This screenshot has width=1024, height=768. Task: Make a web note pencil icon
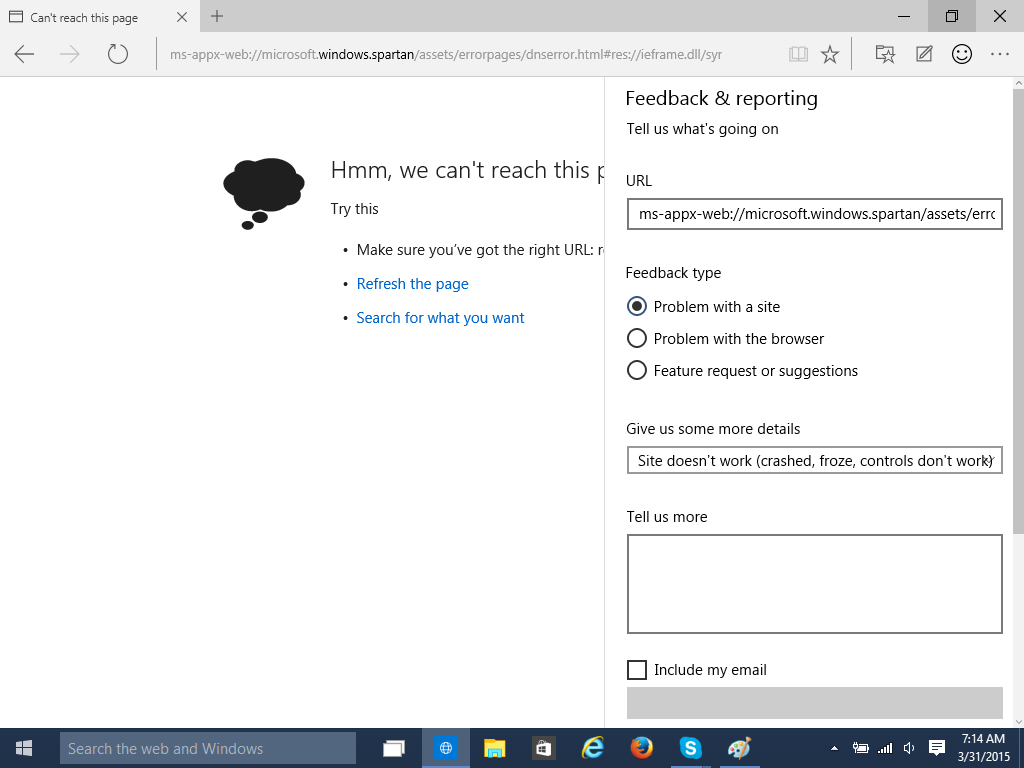tap(923, 54)
